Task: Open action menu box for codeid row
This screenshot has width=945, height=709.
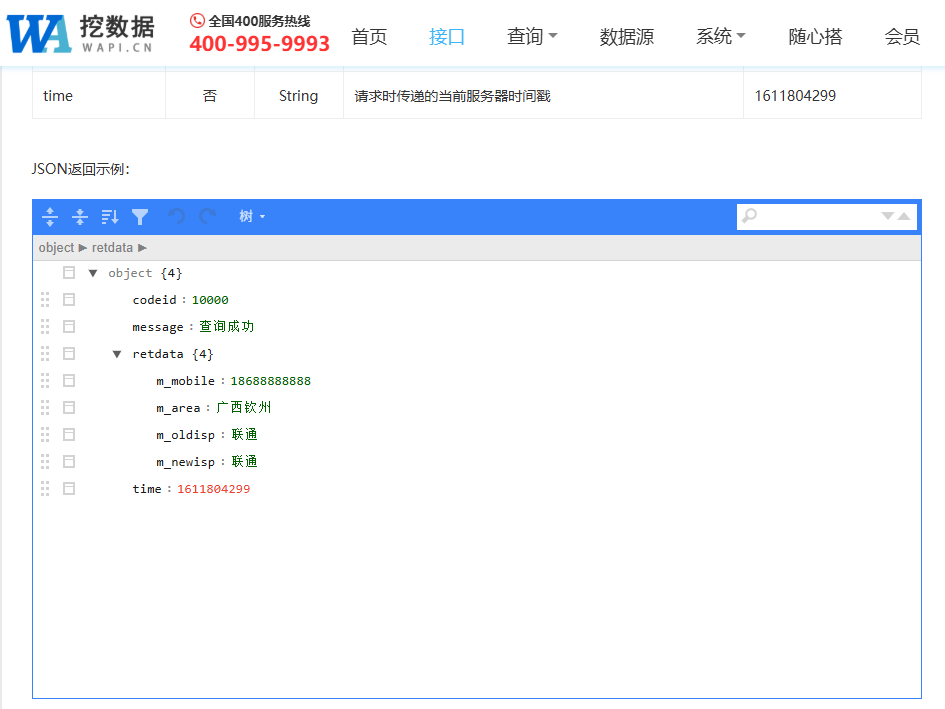Action: click(x=69, y=300)
